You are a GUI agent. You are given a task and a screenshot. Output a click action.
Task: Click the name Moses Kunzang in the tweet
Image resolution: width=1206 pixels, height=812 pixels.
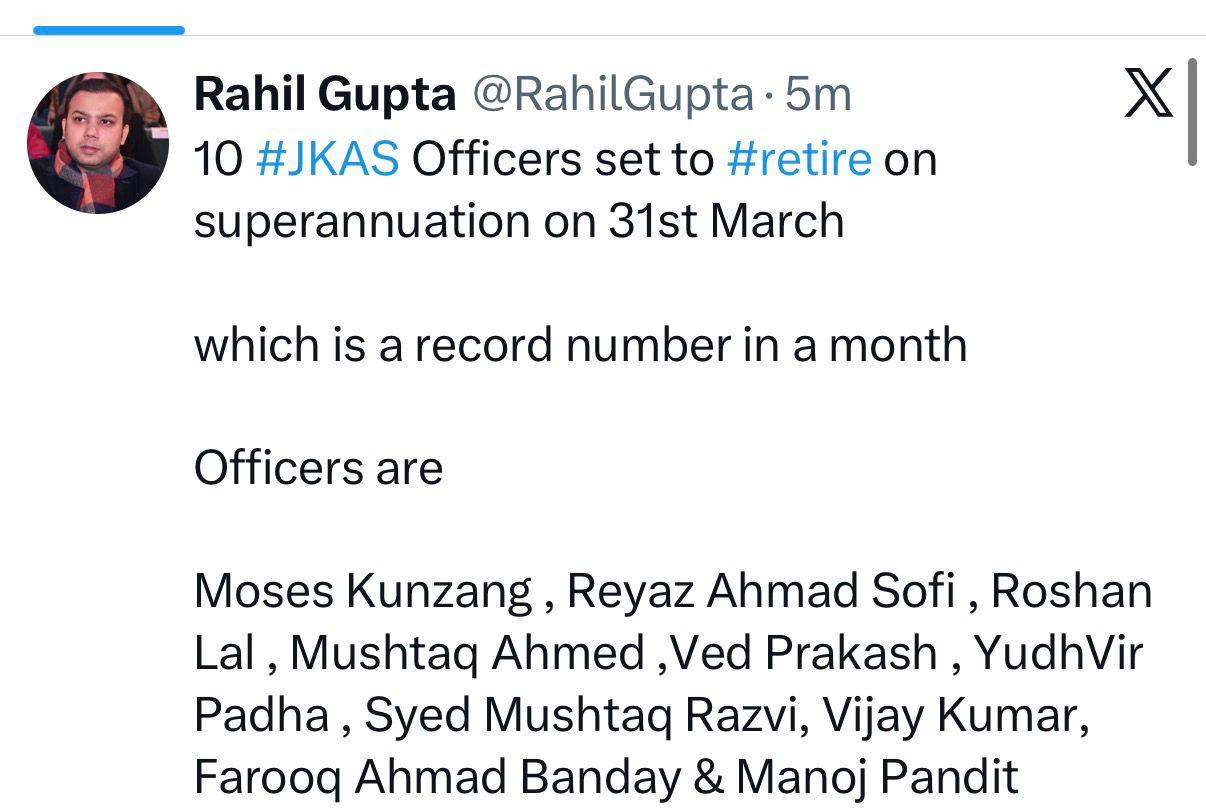(x=363, y=592)
